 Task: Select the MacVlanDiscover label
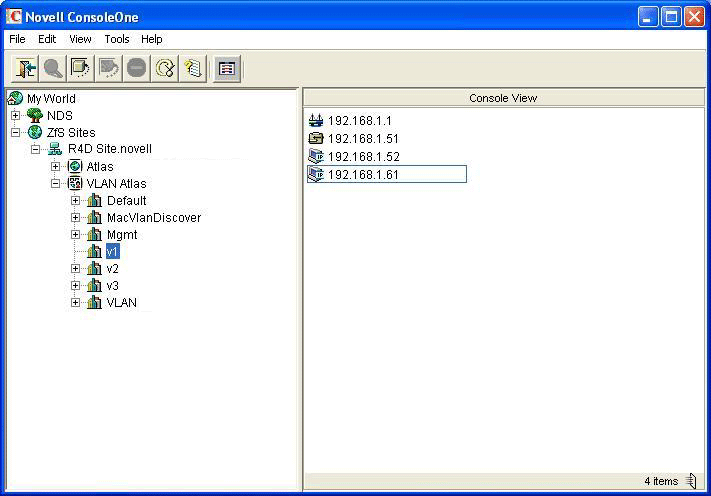click(x=154, y=218)
